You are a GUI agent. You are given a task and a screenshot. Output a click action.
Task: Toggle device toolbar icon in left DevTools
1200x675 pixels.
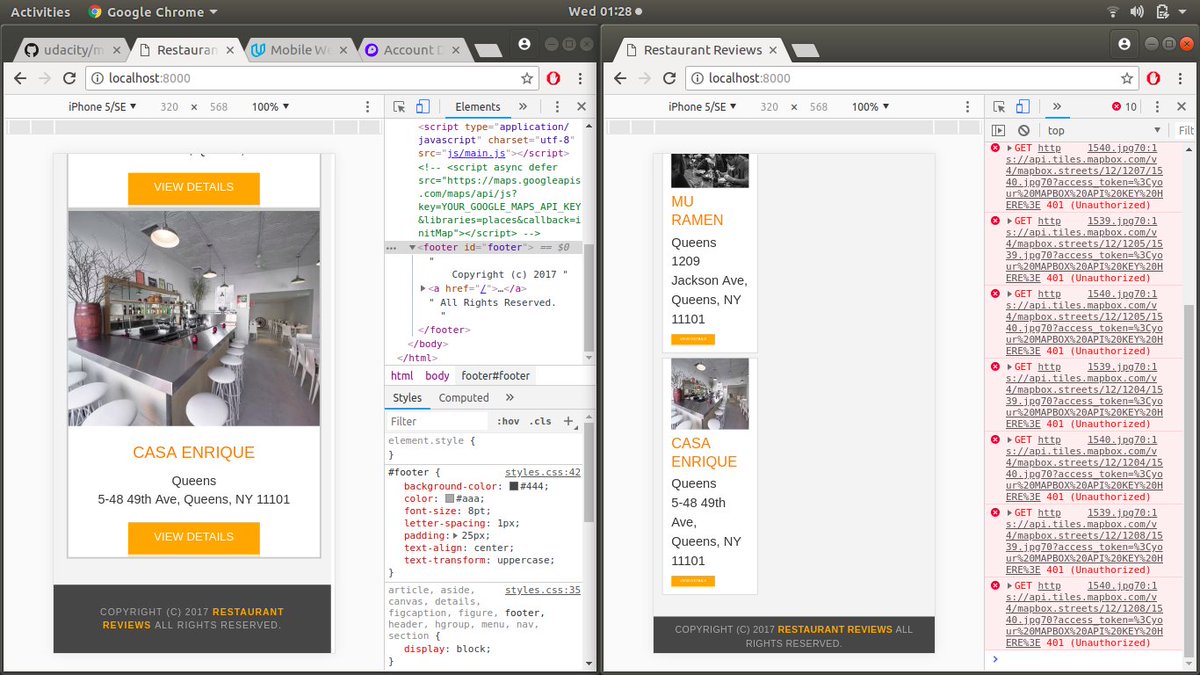(x=423, y=106)
